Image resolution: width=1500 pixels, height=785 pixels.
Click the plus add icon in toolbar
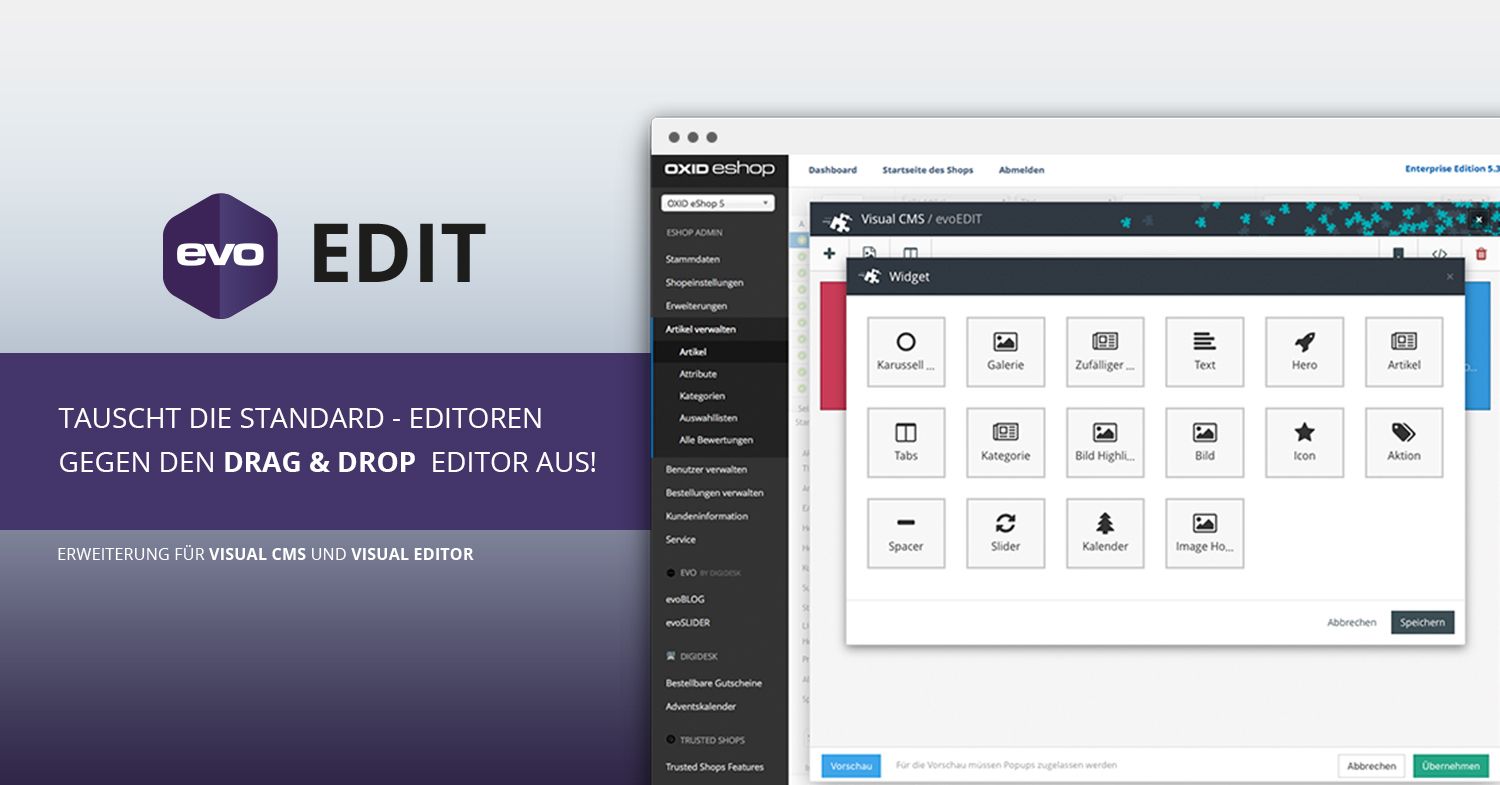[x=829, y=253]
